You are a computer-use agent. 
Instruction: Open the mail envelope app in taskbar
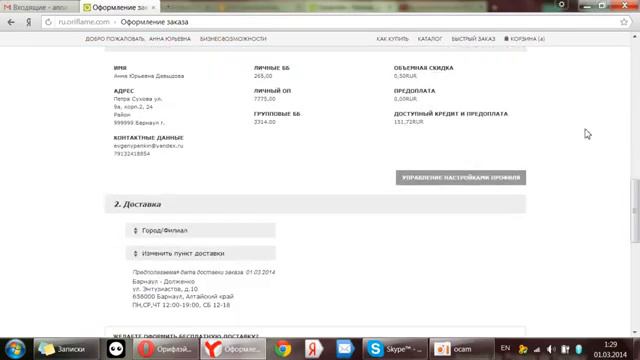point(345,349)
